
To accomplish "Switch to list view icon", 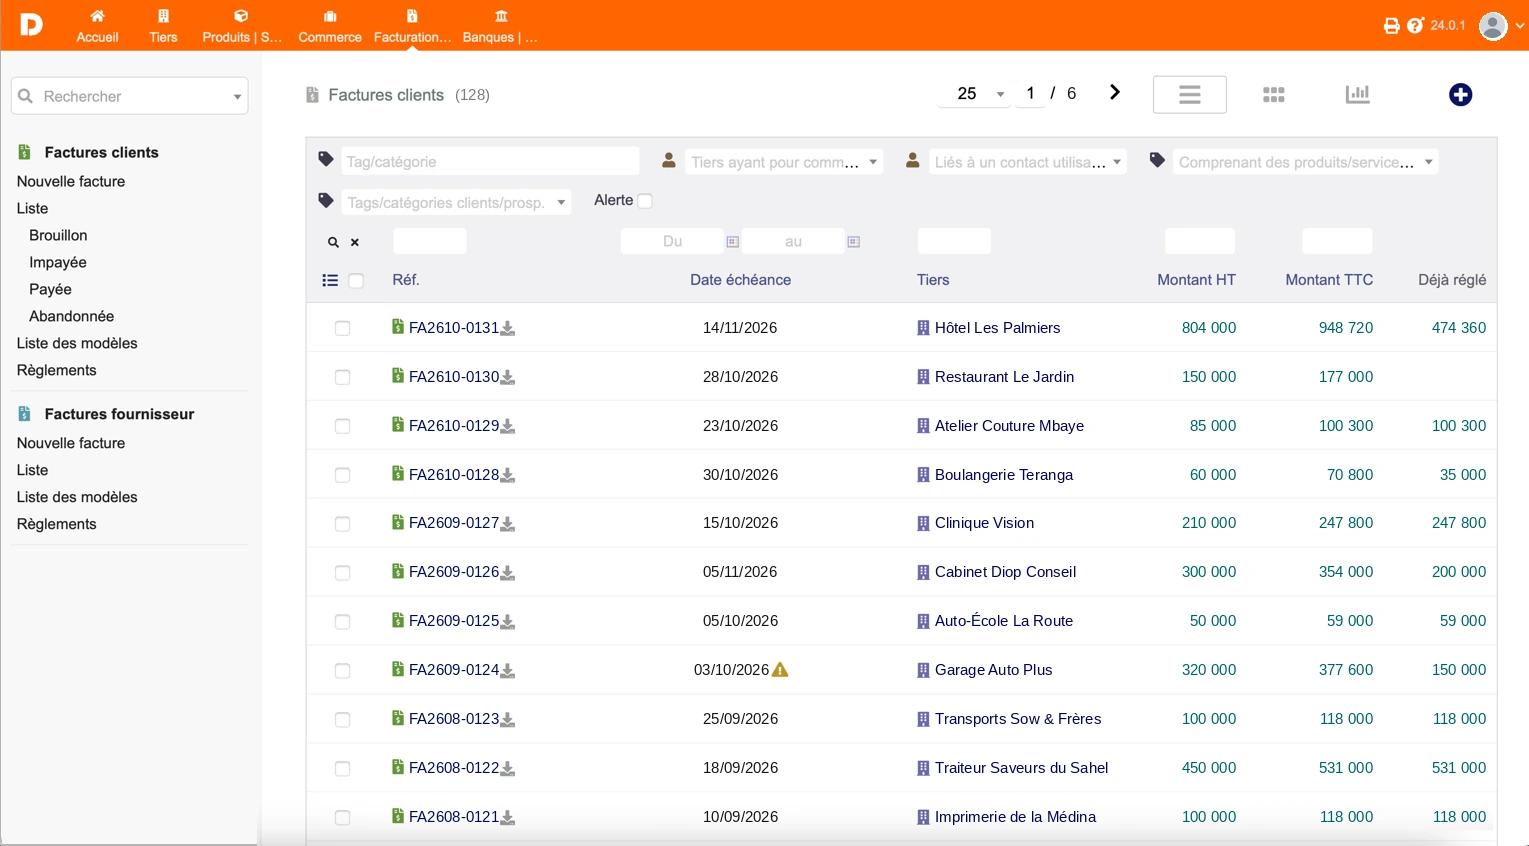I will (1189, 95).
